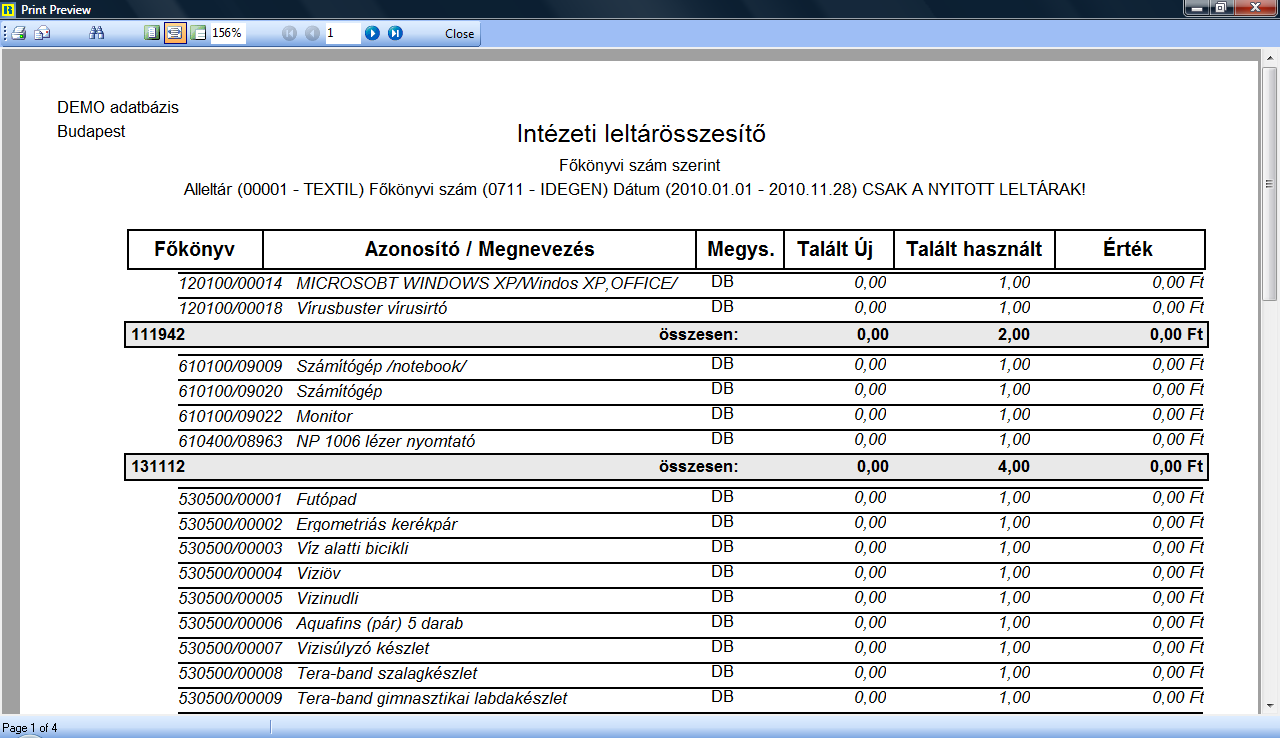Click the 'Viziöv' item row
This screenshot has width=1280, height=738.
coord(692,574)
